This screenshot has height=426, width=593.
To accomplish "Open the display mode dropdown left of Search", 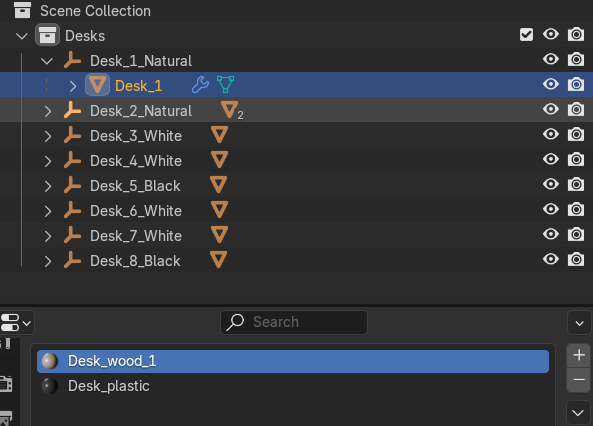I will (16, 323).
